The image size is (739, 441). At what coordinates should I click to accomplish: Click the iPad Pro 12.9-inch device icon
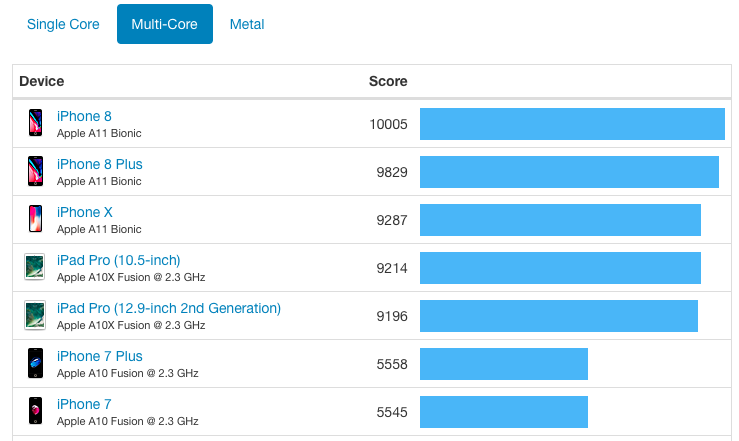pyautogui.click(x=36, y=315)
